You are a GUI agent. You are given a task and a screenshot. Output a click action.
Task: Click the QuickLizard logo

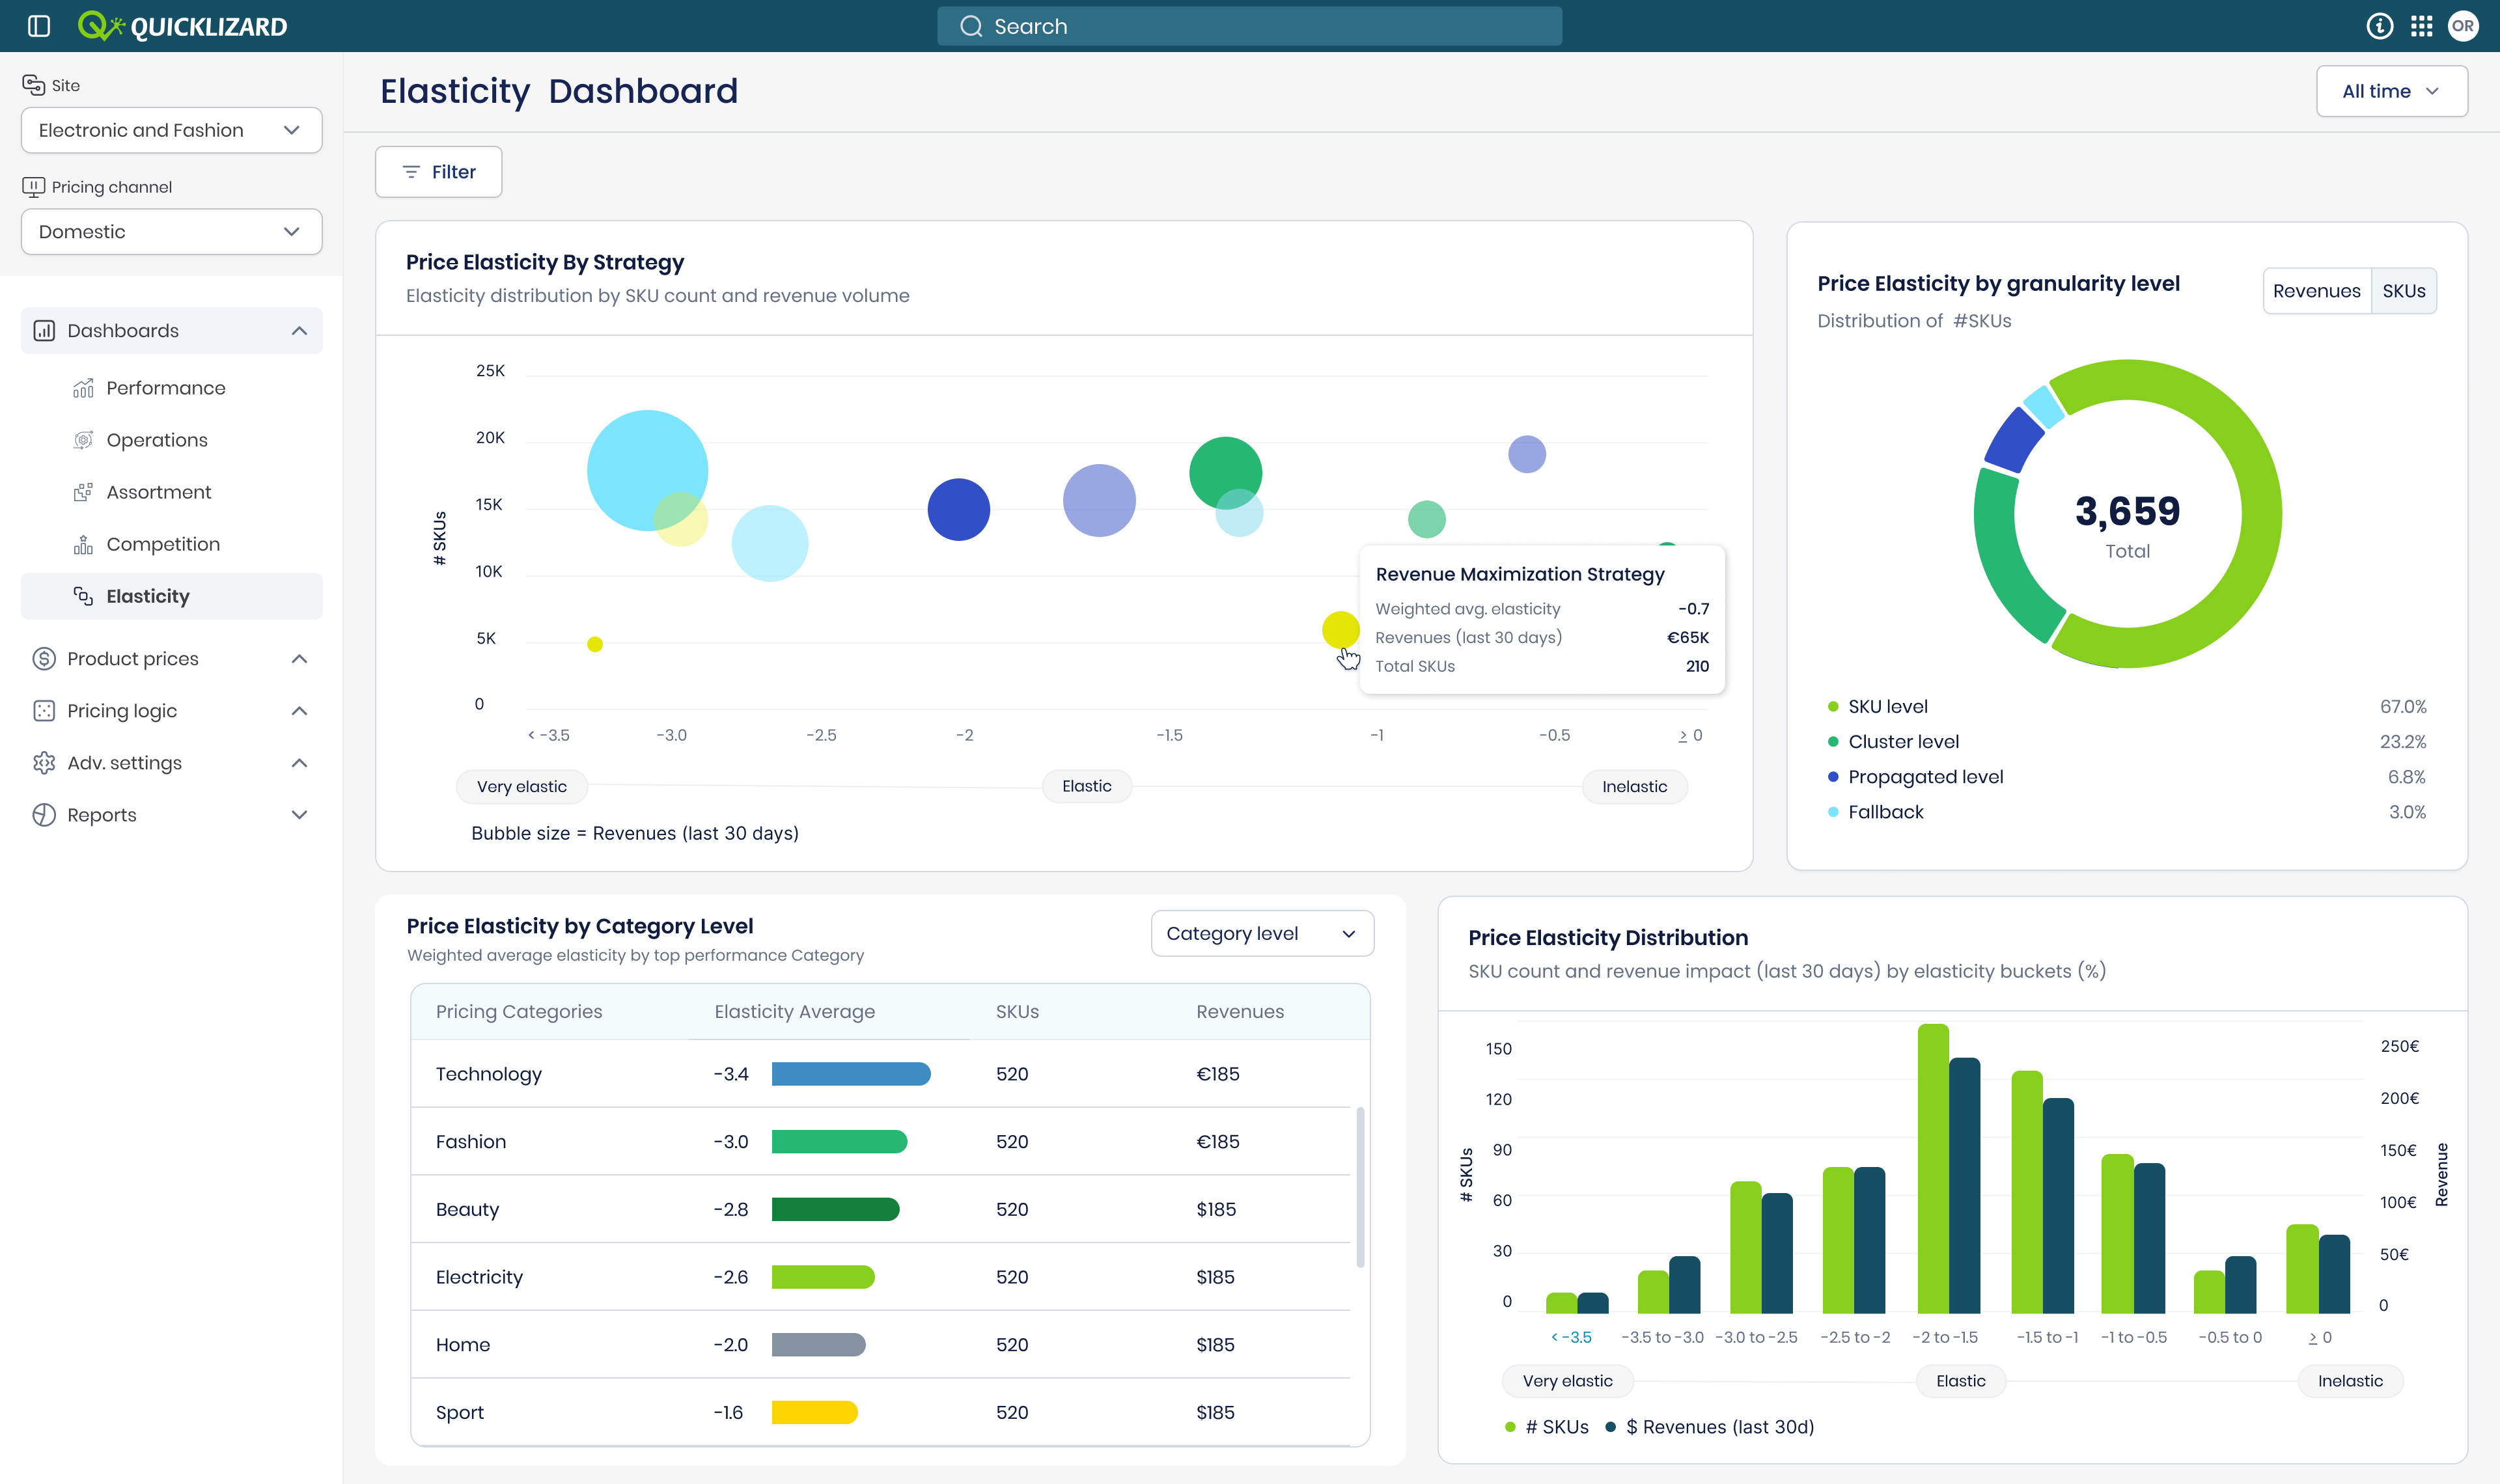[183, 26]
